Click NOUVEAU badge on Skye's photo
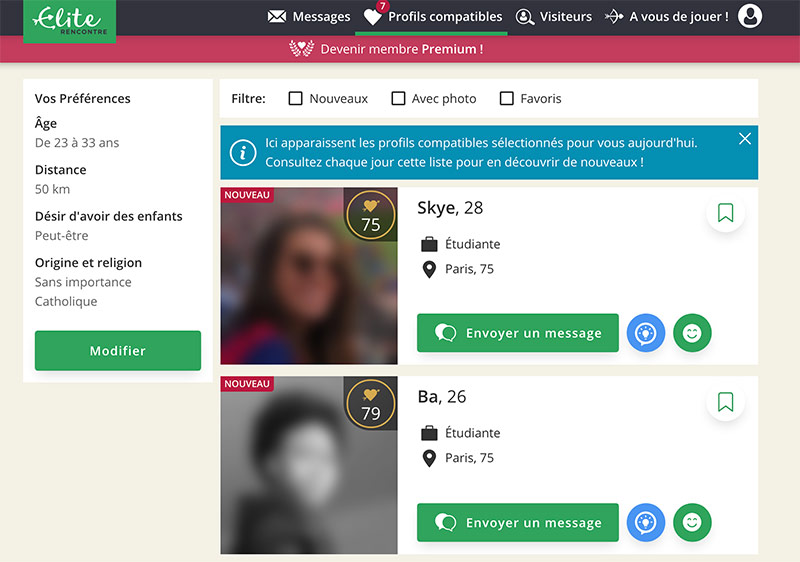This screenshot has height=562, width=800. click(x=247, y=195)
